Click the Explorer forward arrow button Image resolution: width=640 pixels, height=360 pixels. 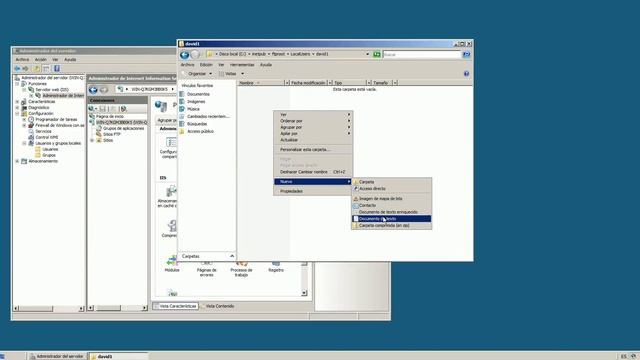(x=196, y=54)
